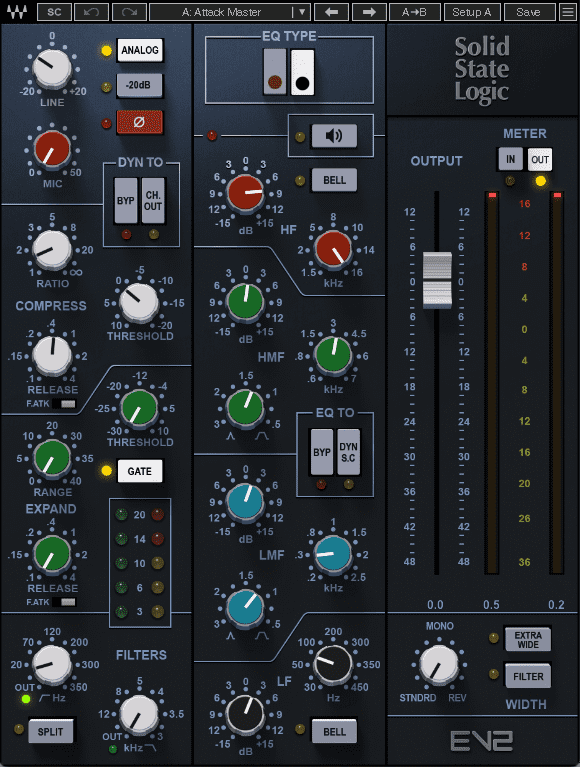This screenshot has width=580, height=767.
Task: Click the compressor RELEASE knob
Action: point(52,355)
